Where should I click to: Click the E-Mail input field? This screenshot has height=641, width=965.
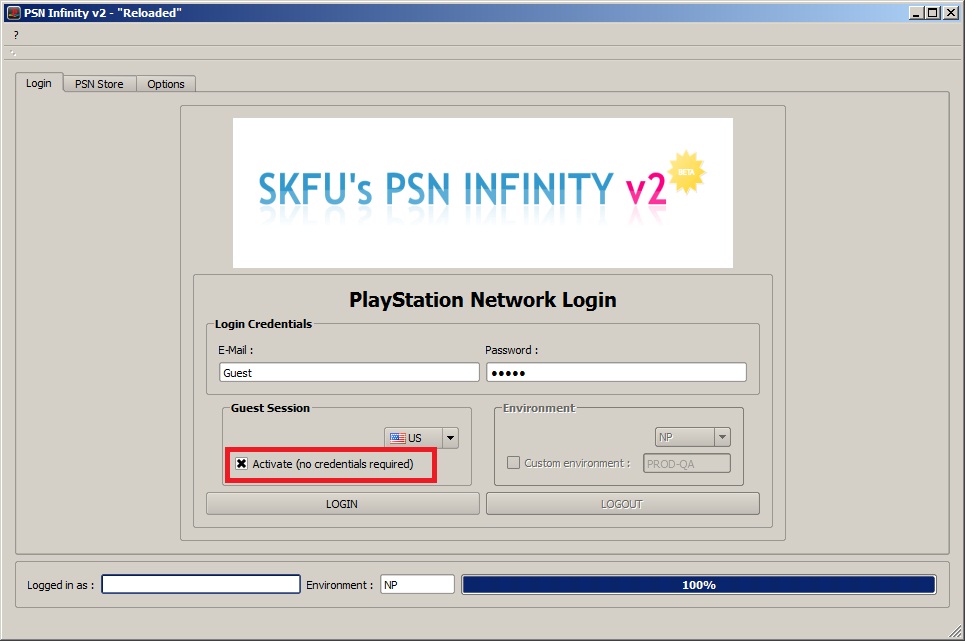(349, 372)
